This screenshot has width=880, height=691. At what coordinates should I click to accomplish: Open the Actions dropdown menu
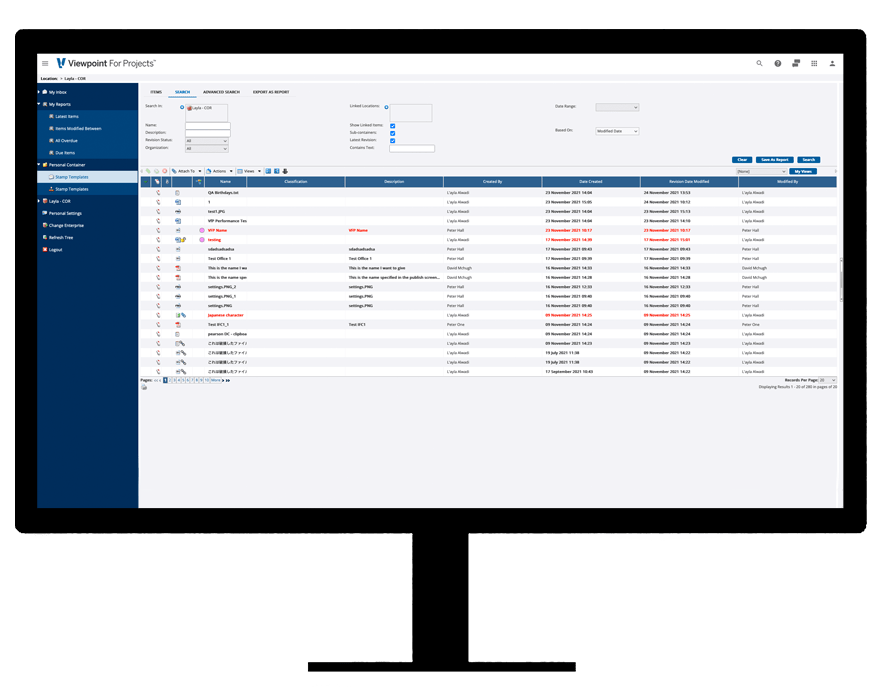click(219, 171)
